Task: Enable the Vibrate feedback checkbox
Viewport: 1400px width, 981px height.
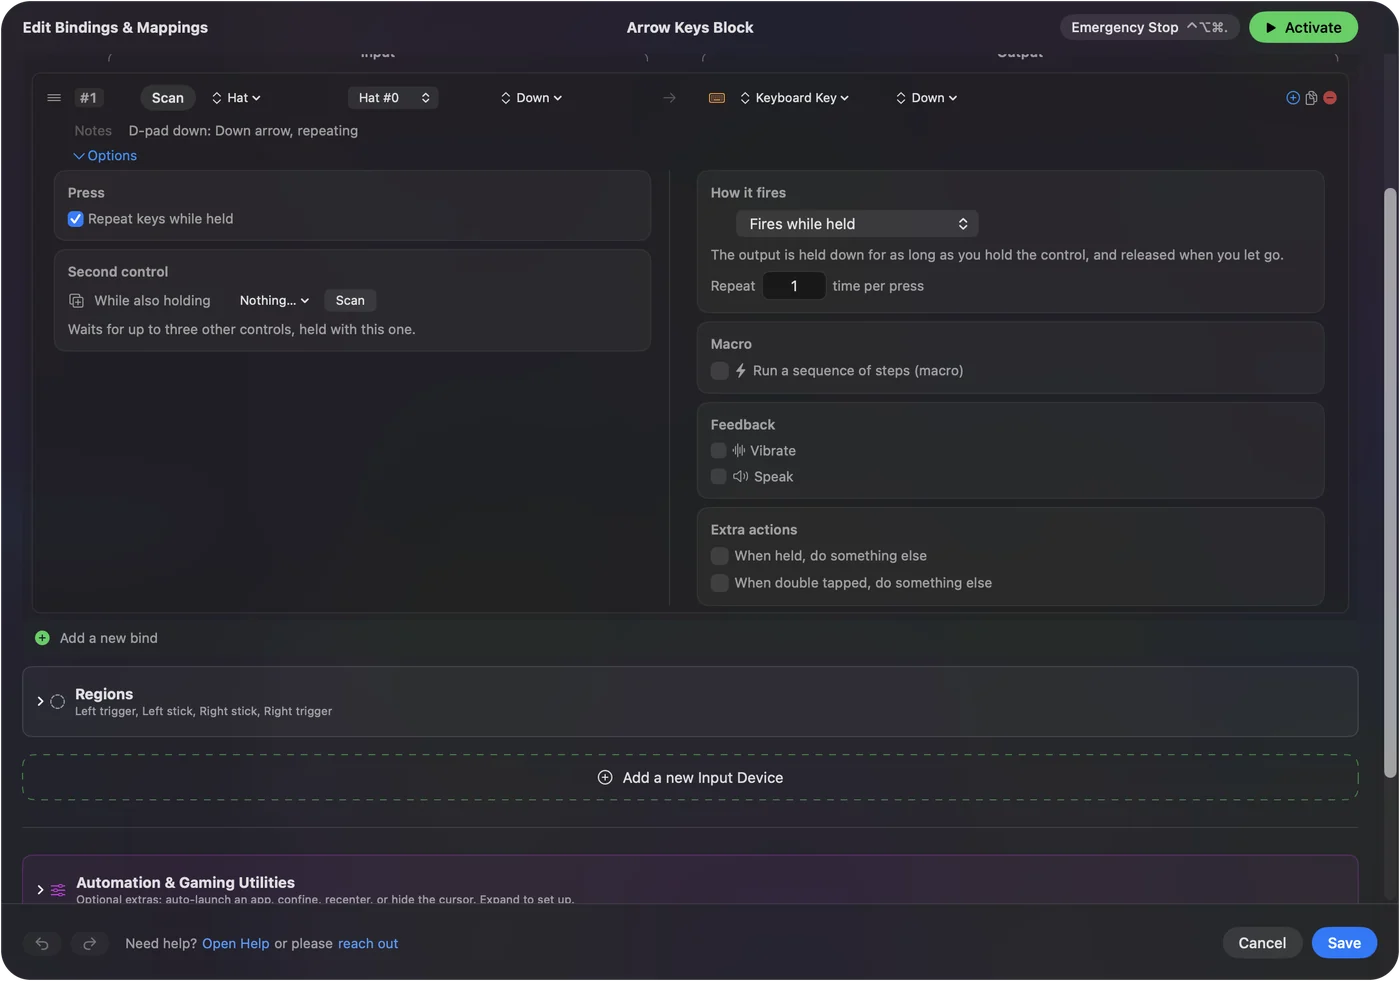Action: [719, 451]
